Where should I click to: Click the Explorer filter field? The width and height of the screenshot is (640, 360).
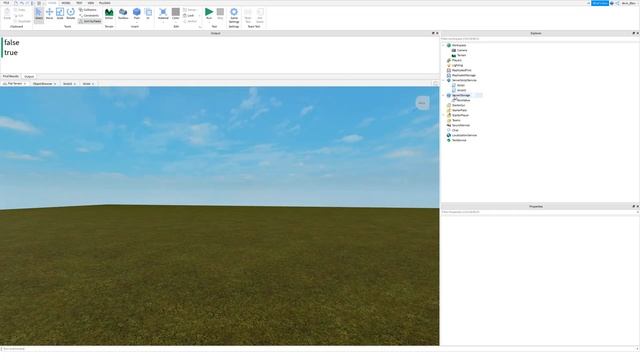pos(540,39)
